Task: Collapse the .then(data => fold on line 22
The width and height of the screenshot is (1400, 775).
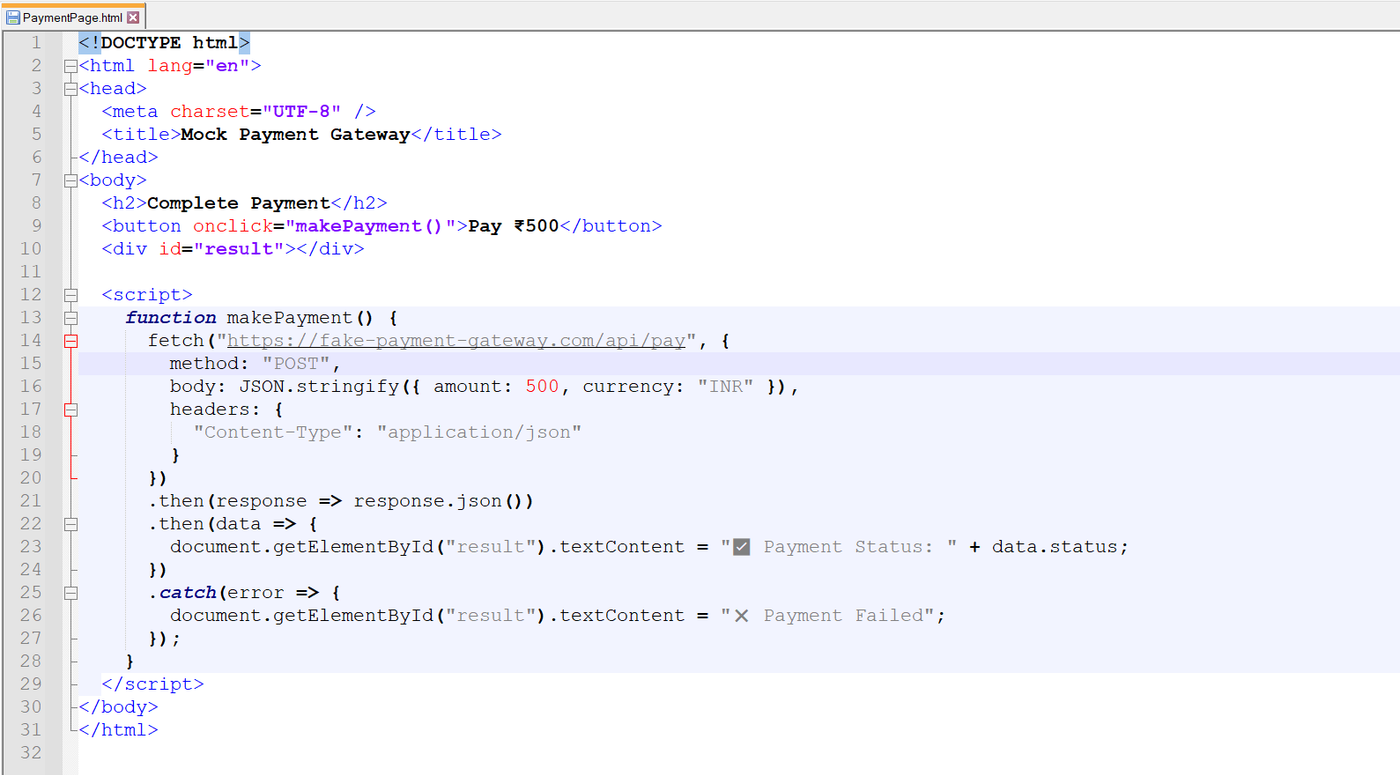Action: pyautogui.click(x=70, y=524)
